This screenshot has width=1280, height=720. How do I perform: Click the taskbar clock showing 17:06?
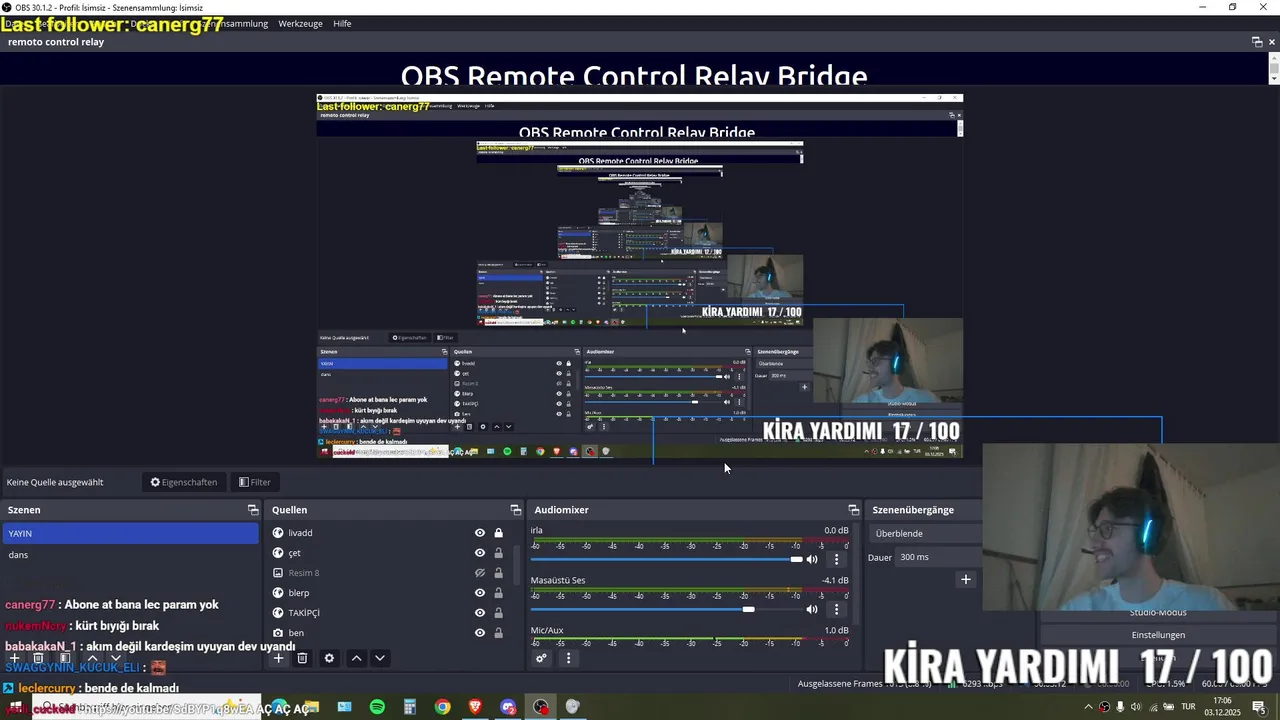point(1222,707)
